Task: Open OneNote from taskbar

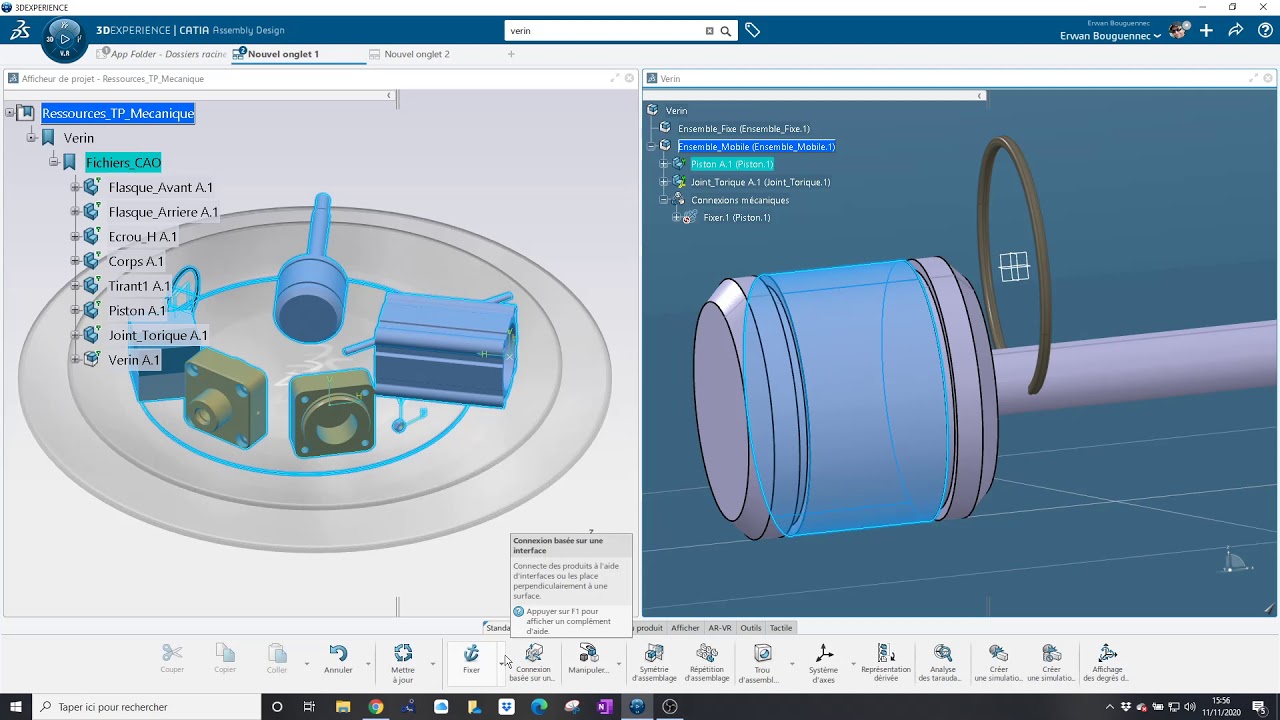Action: (x=604, y=707)
